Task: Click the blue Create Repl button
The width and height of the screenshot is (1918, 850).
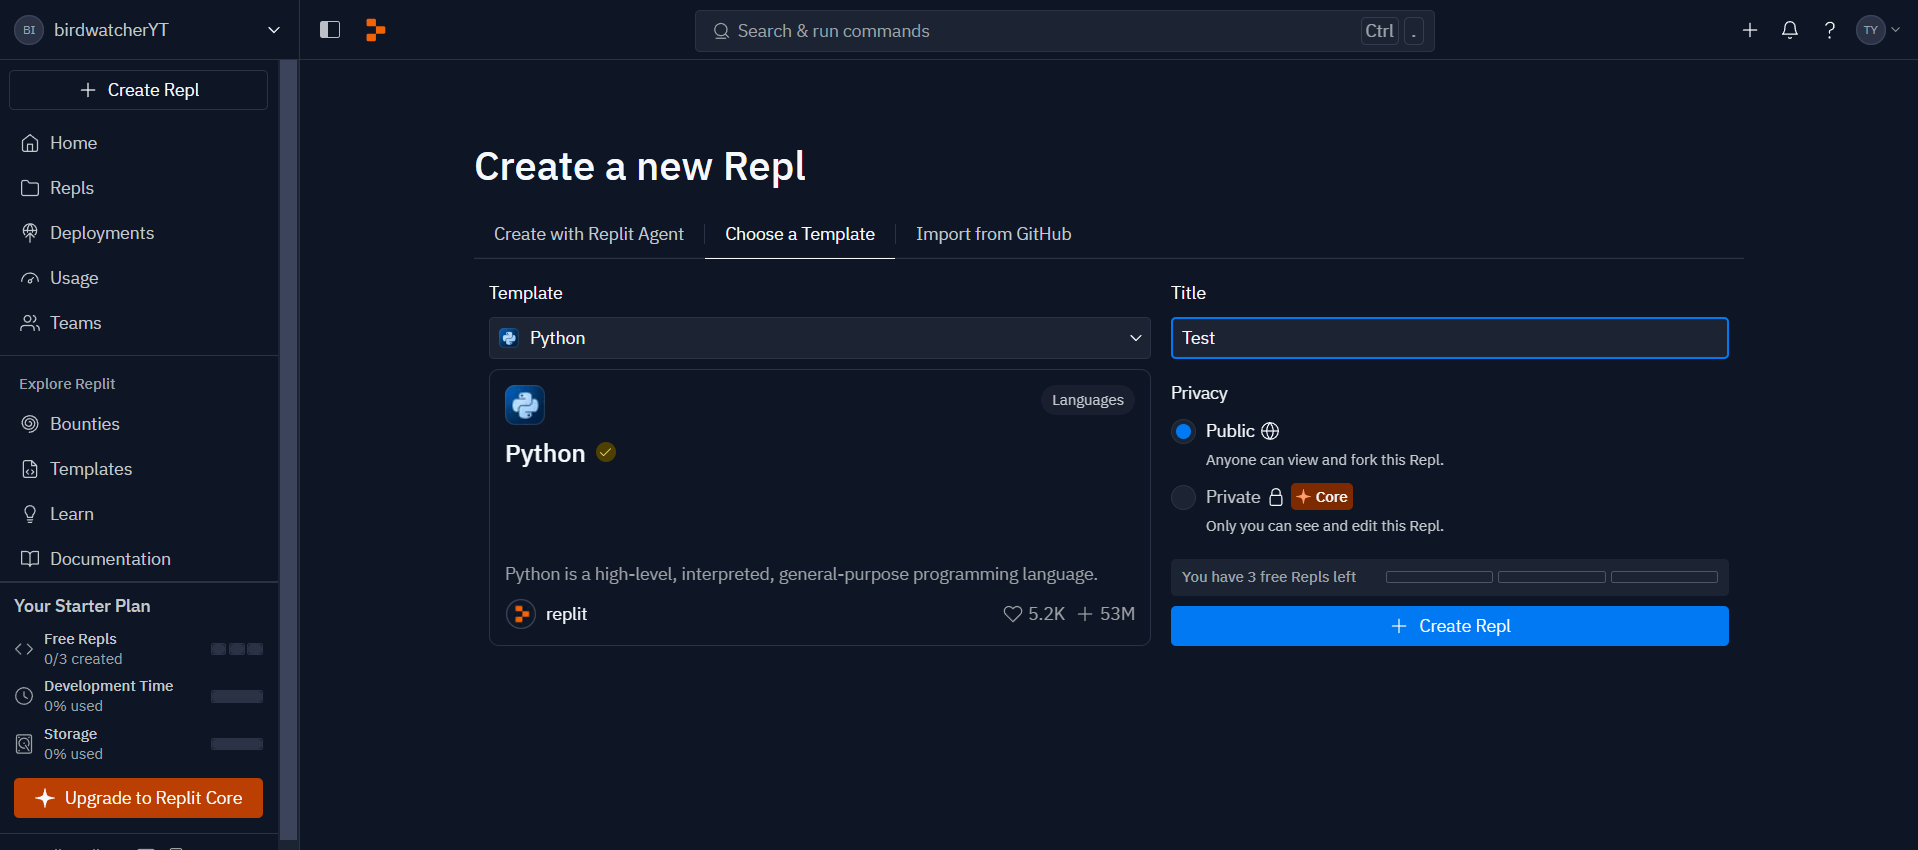Action: click(x=1449, y=626)
